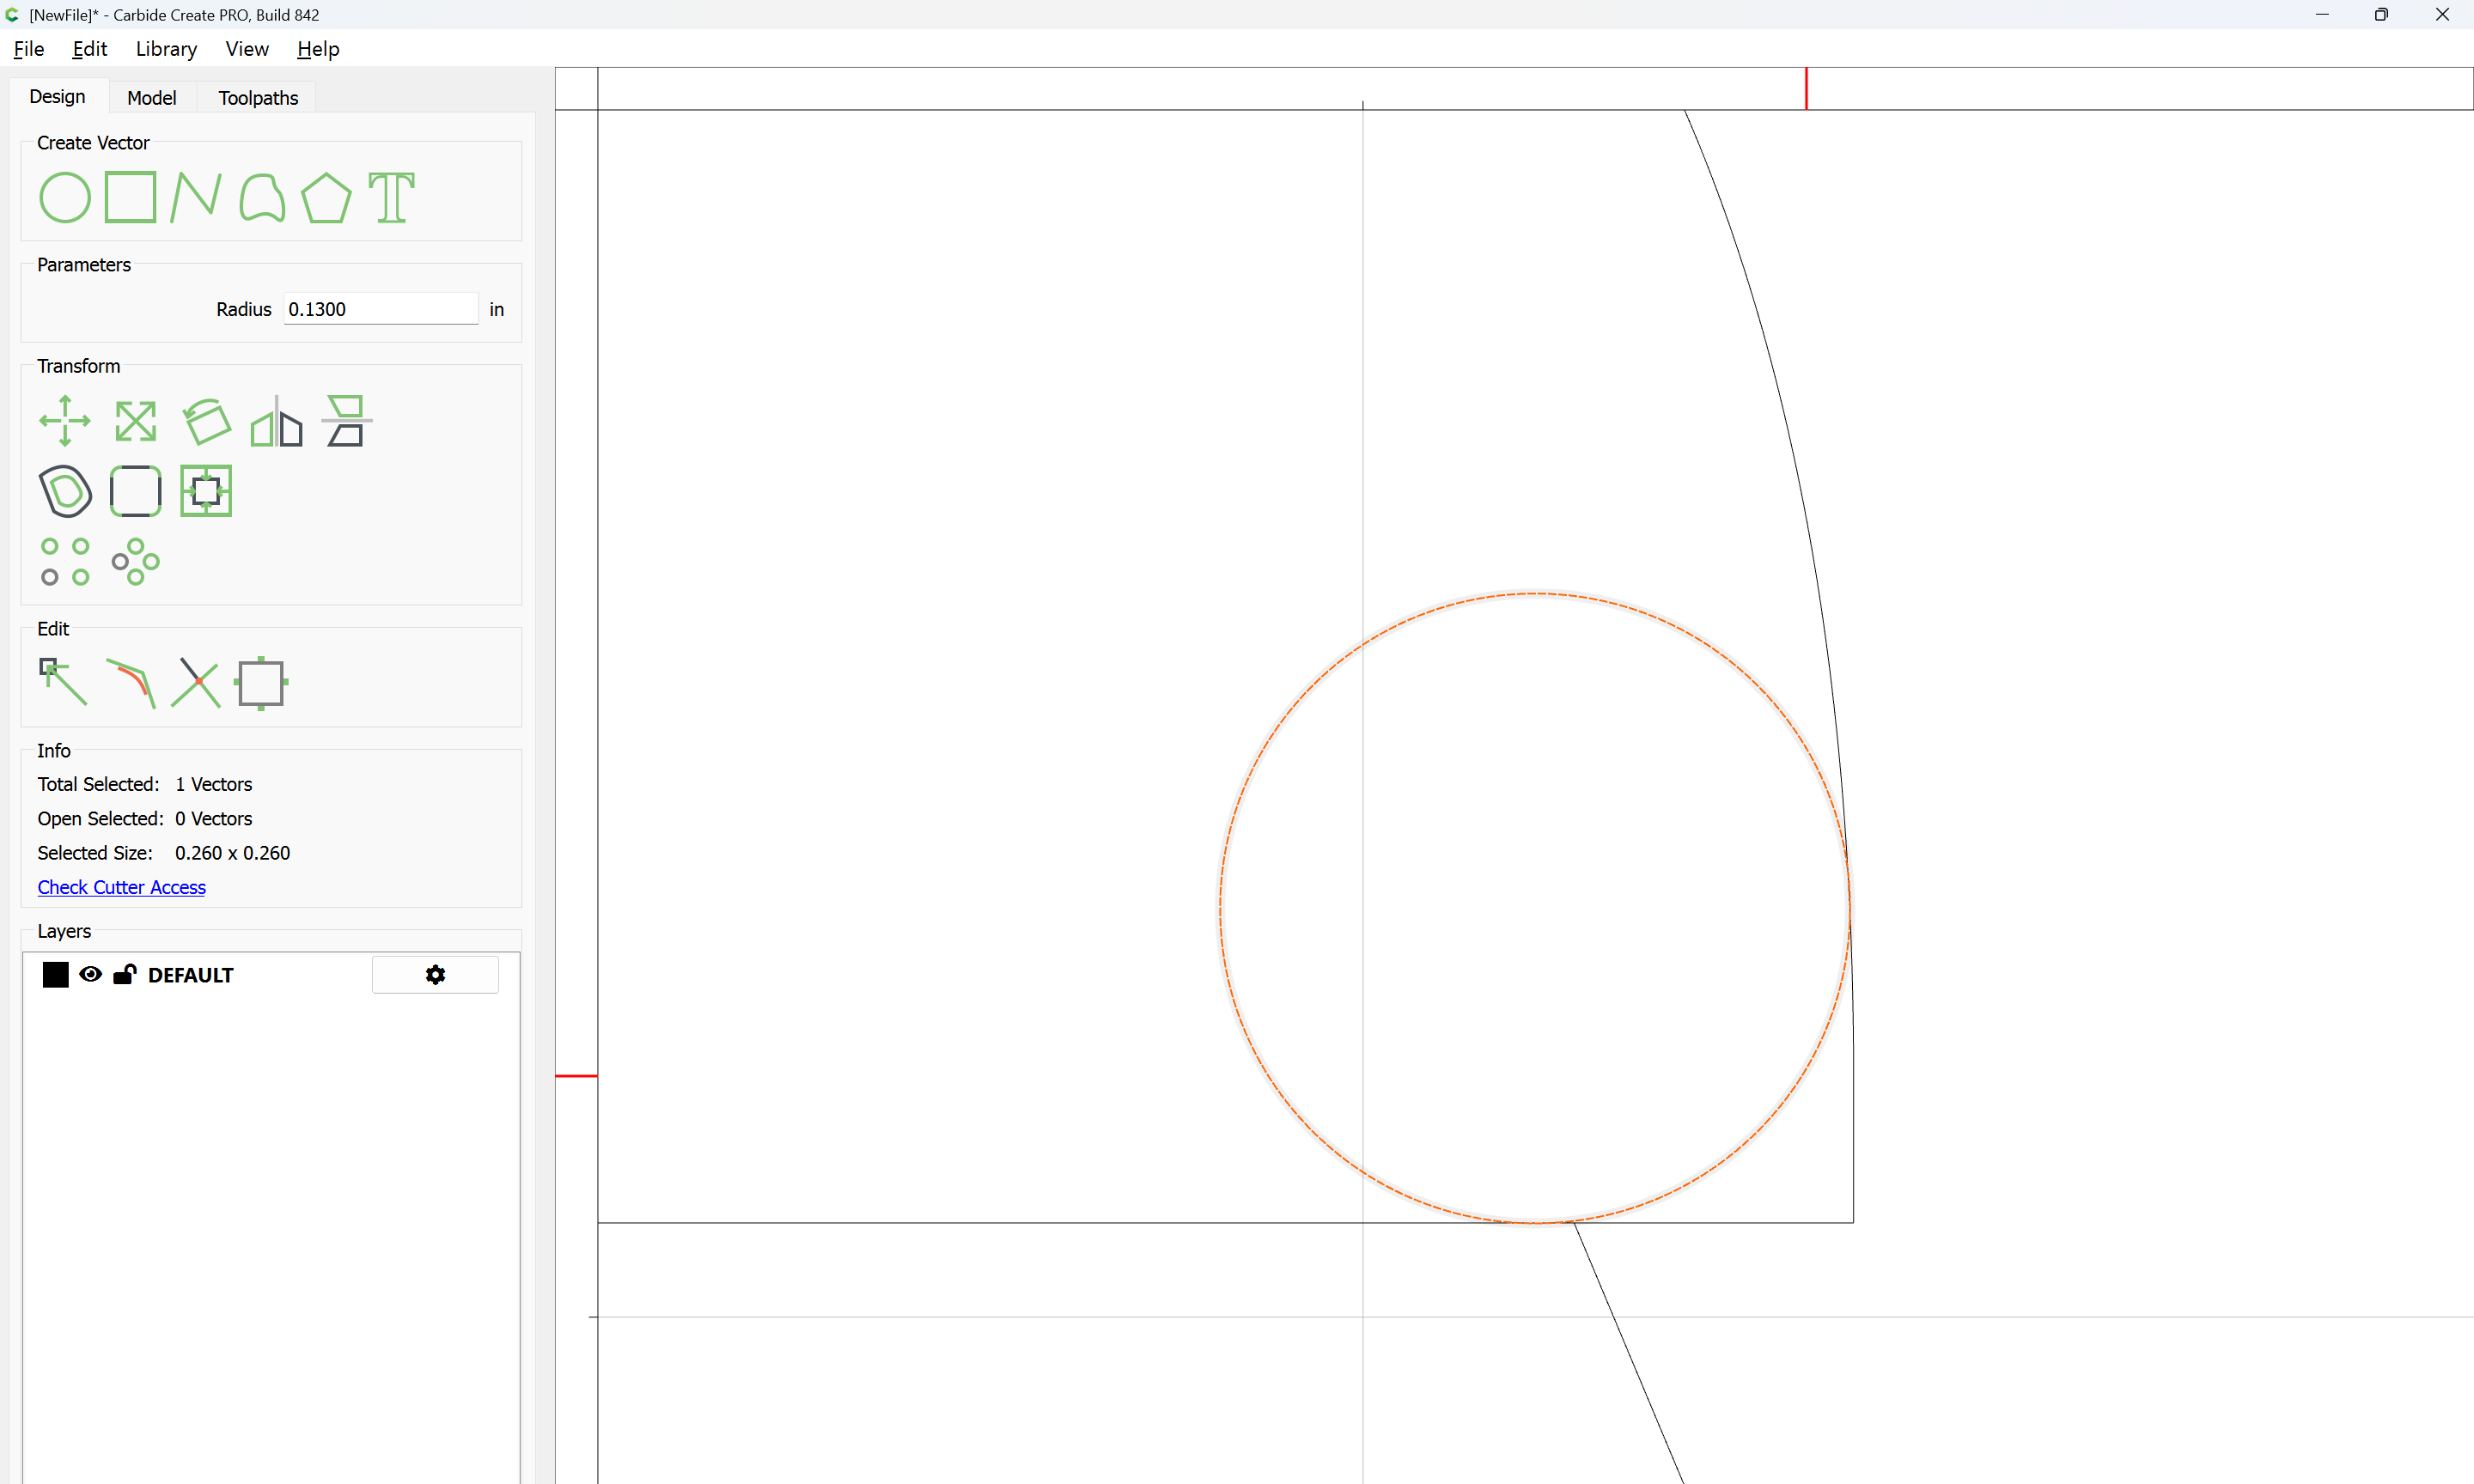The image size is (2474, 1484).
Task: Toggle visibility of DEFAULT layer
Action: coord(90,974)
